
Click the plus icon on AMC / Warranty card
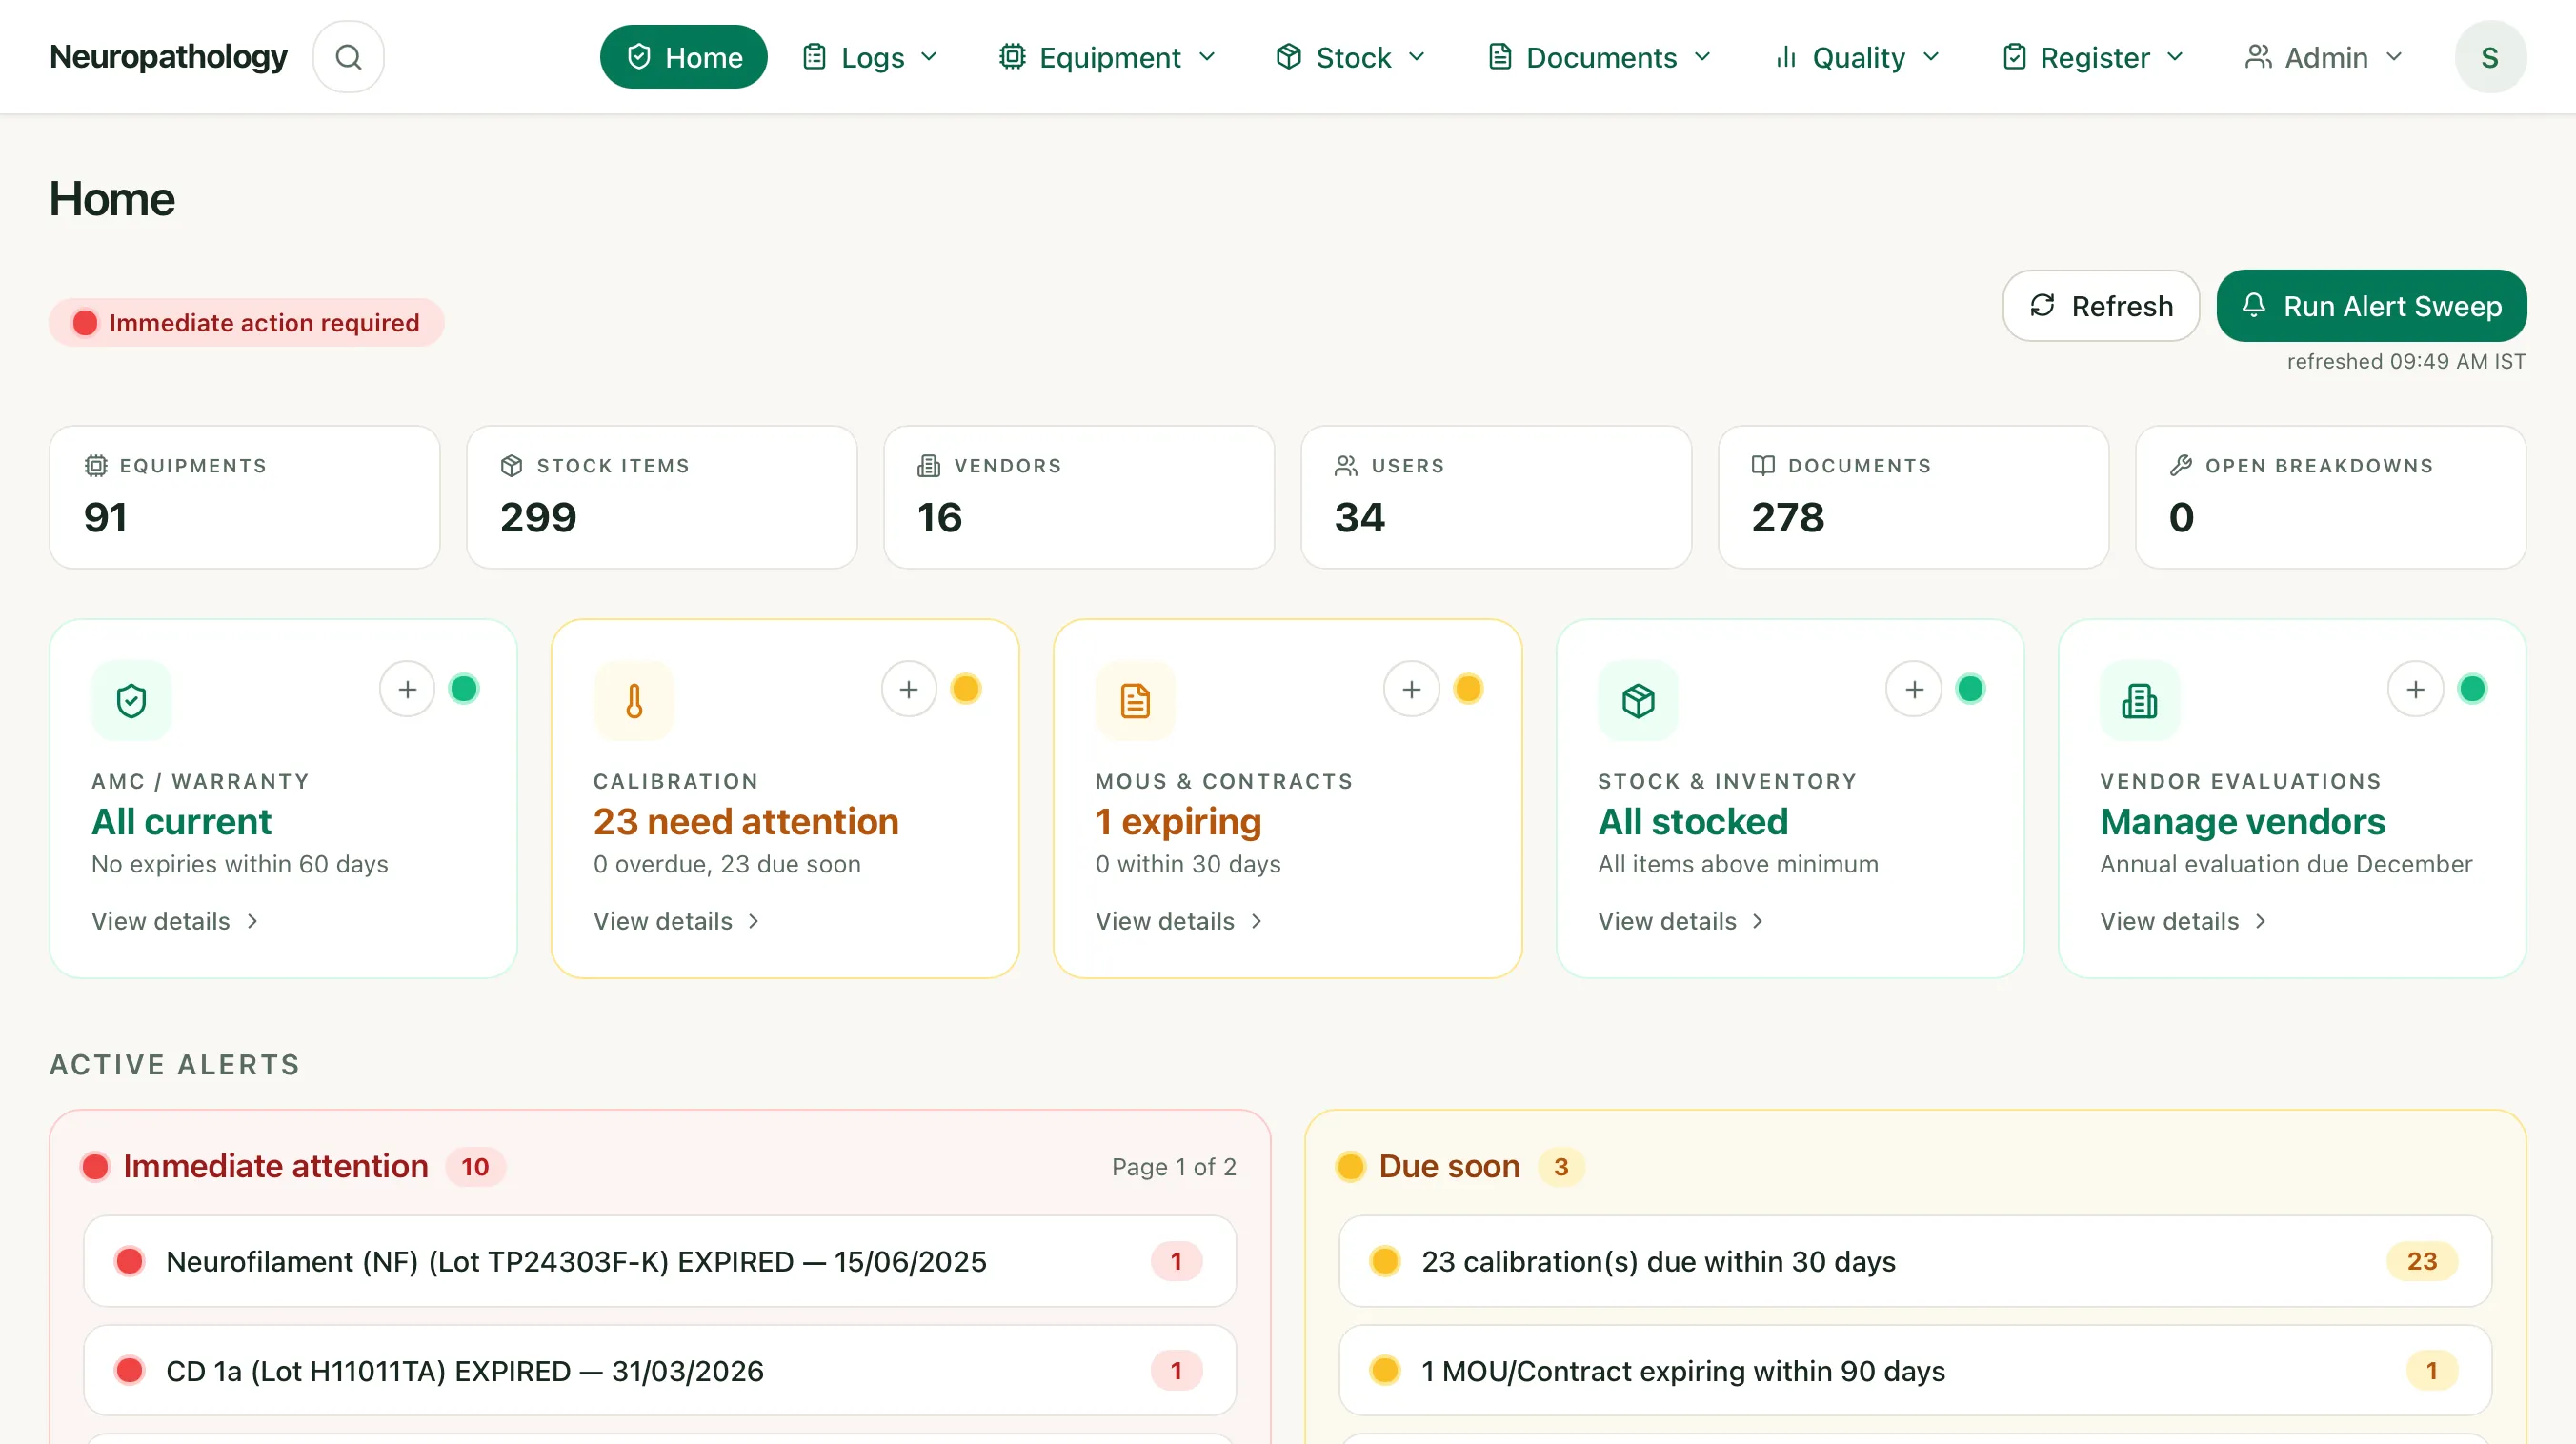[407, 689]
